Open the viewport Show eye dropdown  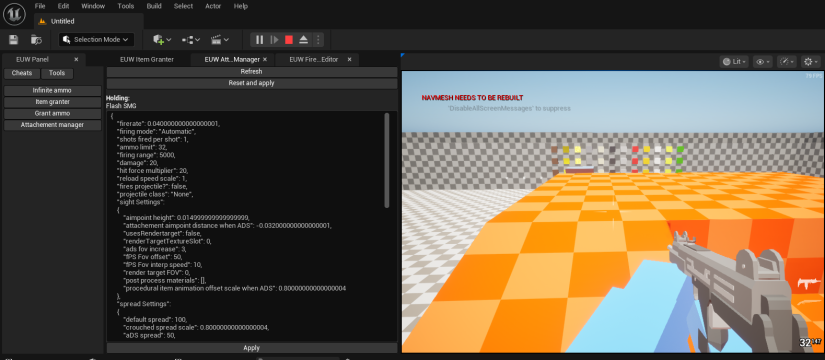click(763, 62)
